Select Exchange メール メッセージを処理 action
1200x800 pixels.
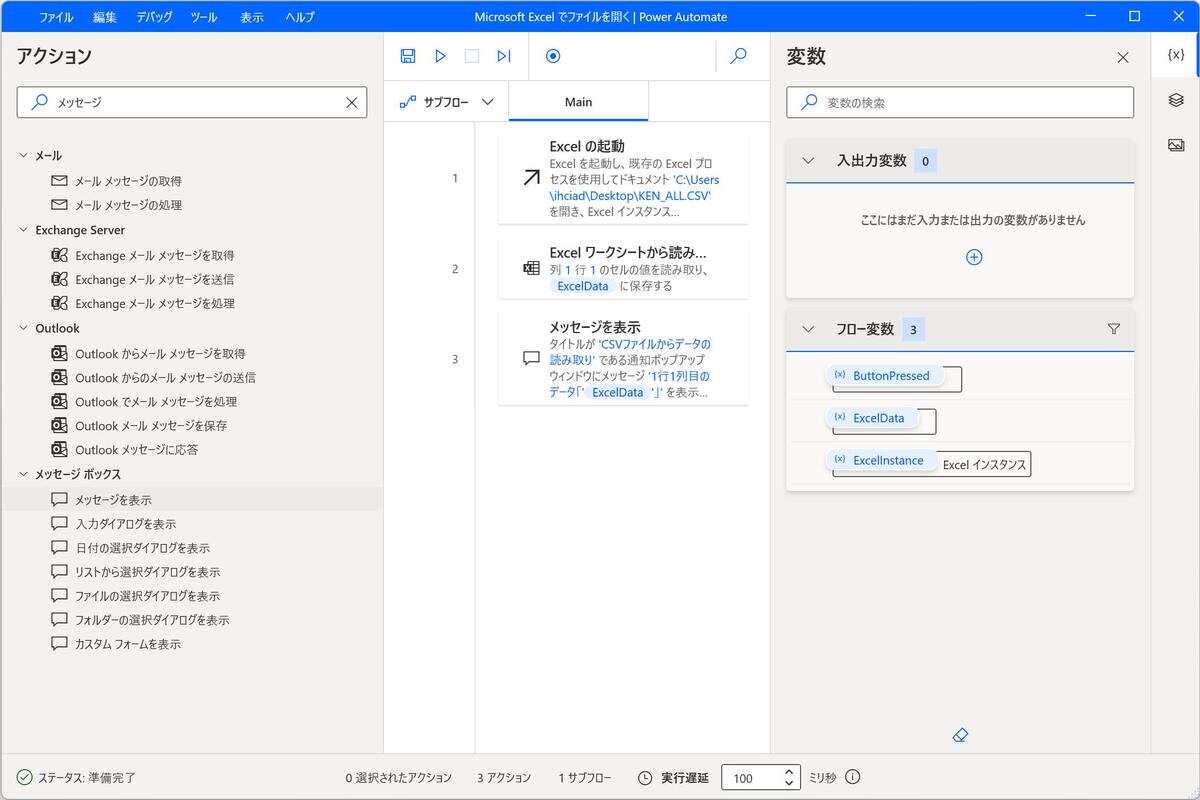click(154, 303)
